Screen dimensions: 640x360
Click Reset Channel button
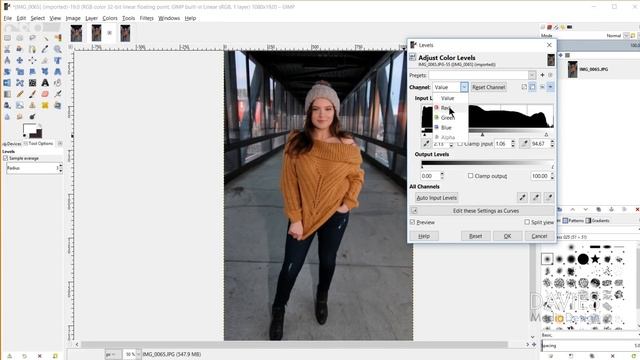(489, 87)
